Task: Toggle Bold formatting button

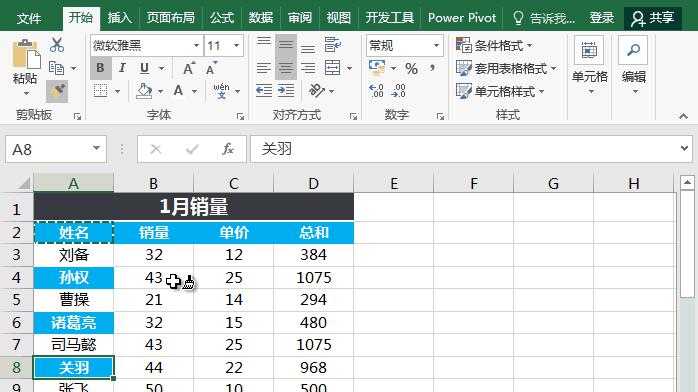Action: pos(100,68)
